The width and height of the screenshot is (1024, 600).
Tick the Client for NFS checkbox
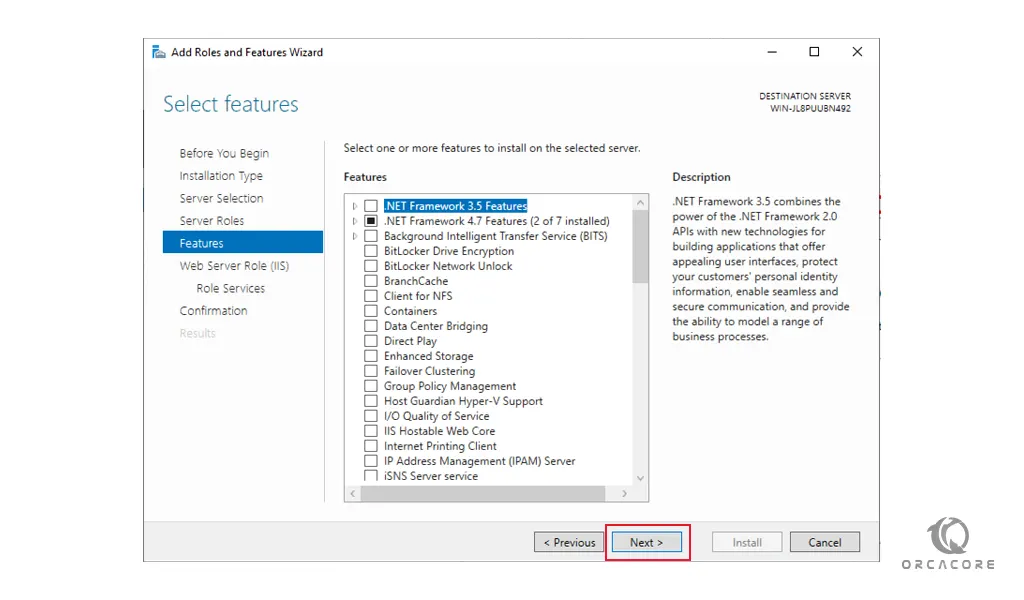coord(370,296)
